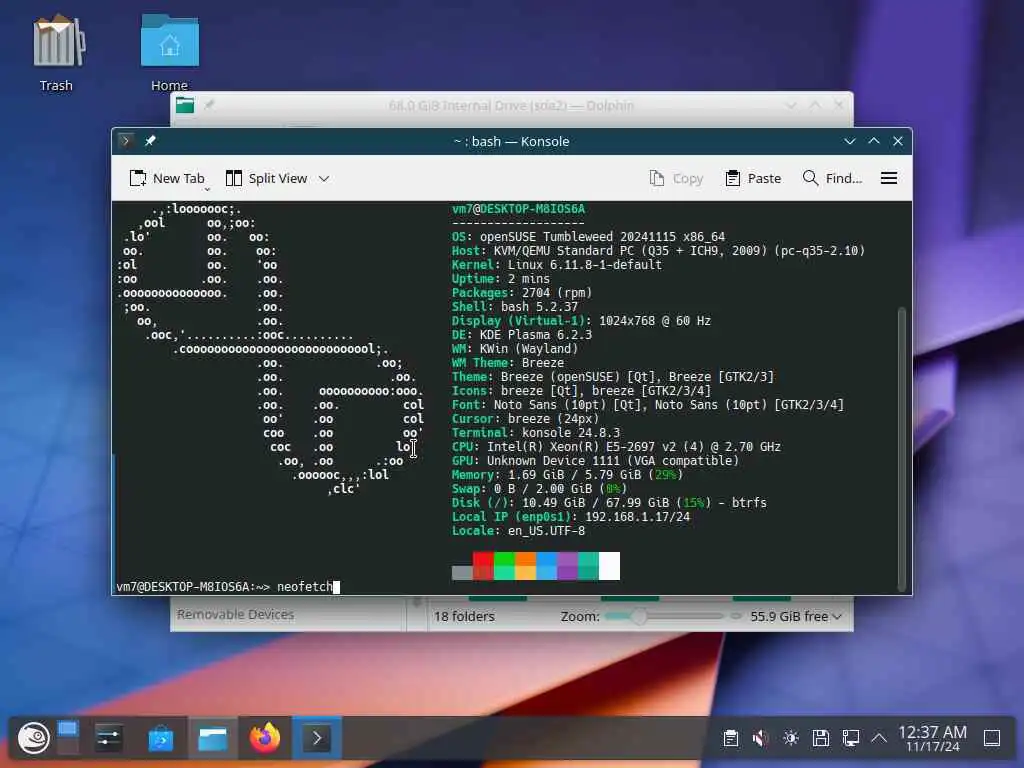Click the virtual desktop pager
This screenshot has height=768, width=1024.
[x=68, y=738]
